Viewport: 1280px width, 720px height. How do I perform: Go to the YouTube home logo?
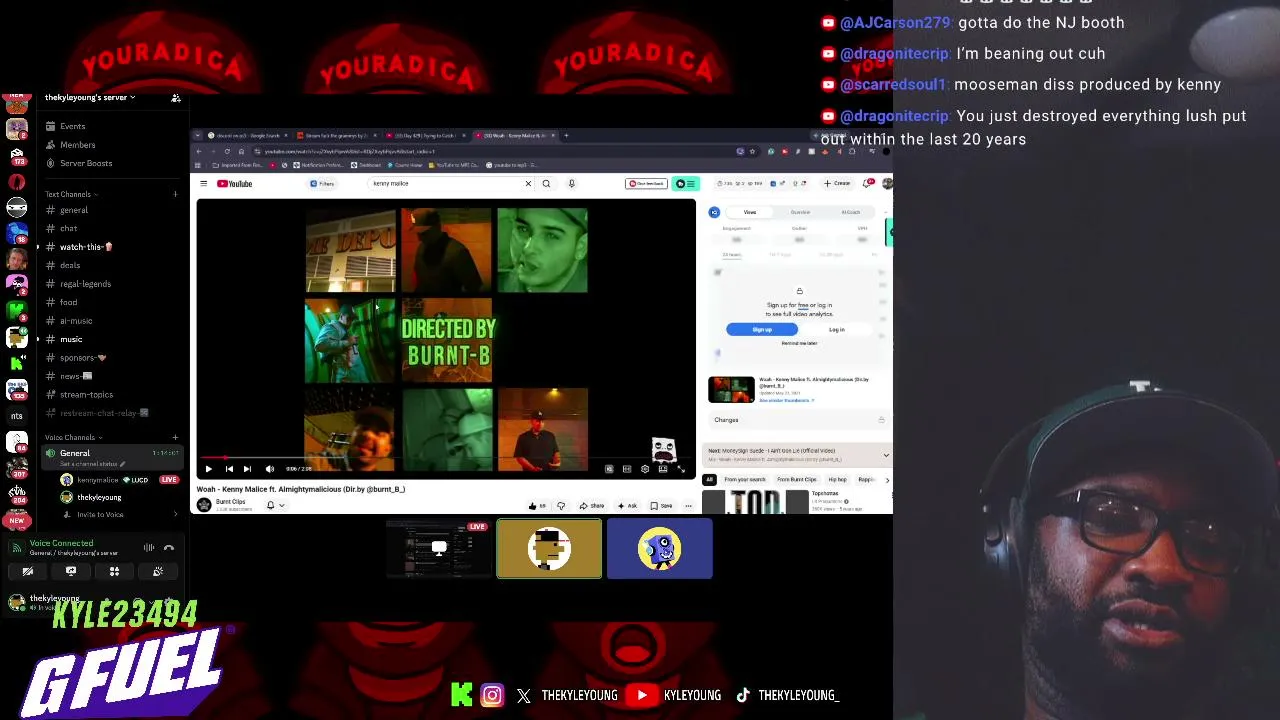click(235, 184)
